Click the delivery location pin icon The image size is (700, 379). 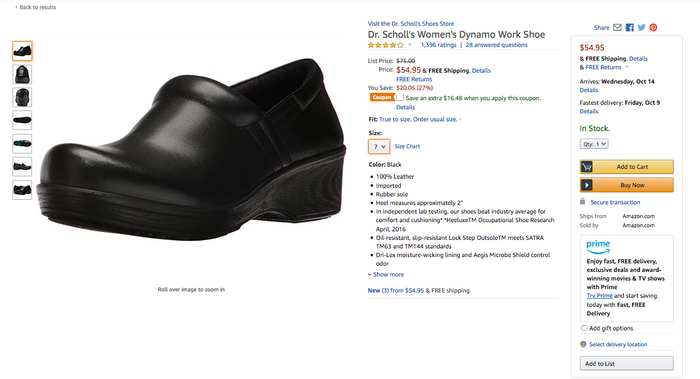583,344
